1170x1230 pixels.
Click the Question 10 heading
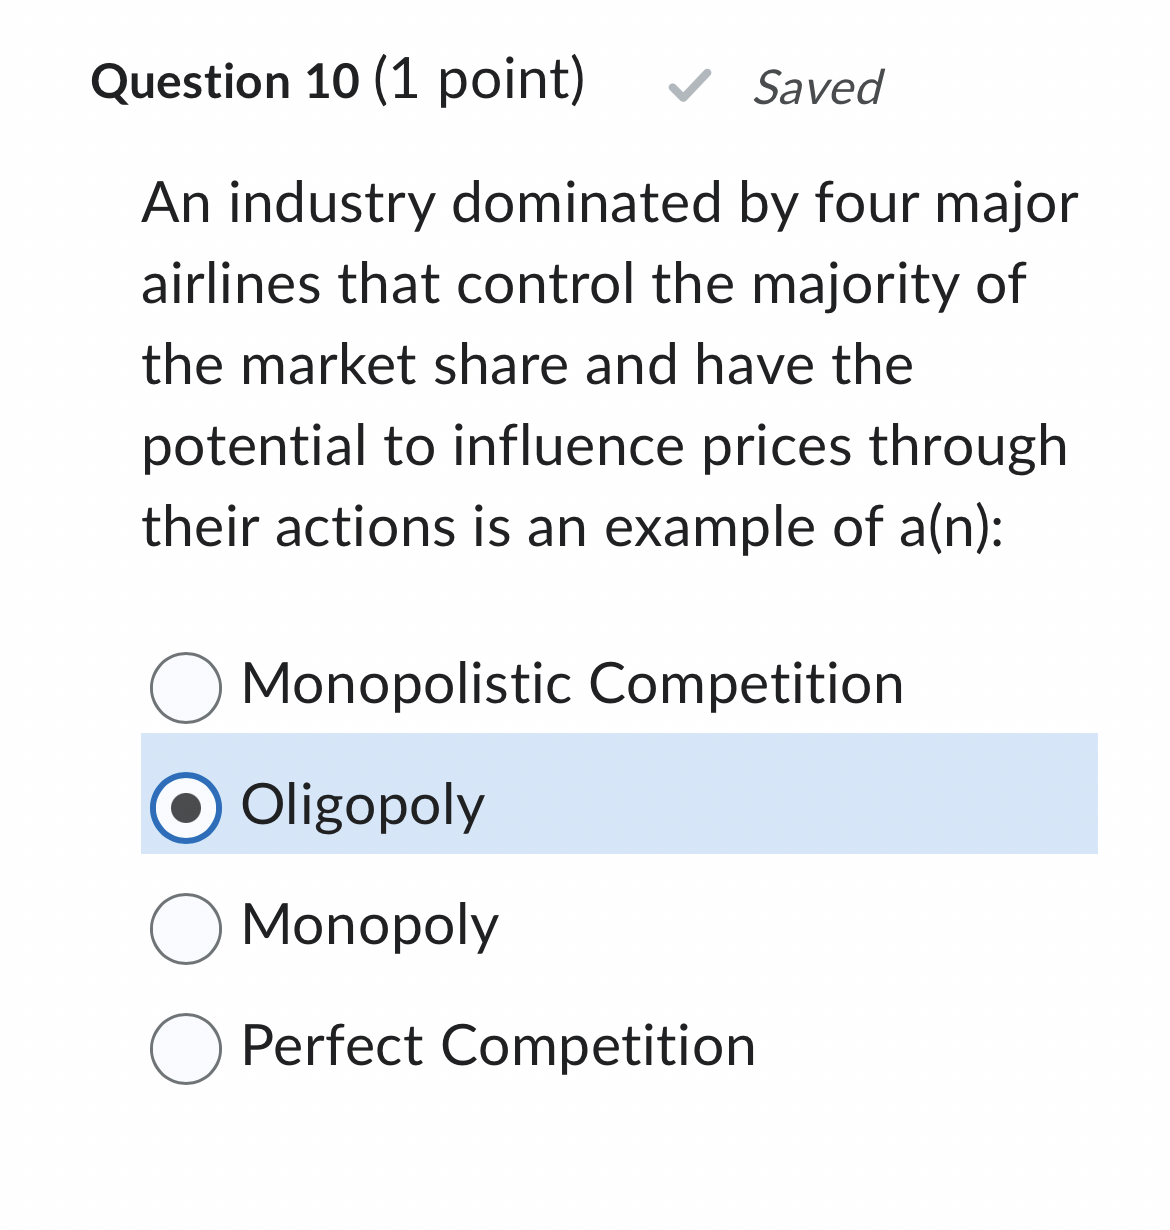click(x=222, y=82)
